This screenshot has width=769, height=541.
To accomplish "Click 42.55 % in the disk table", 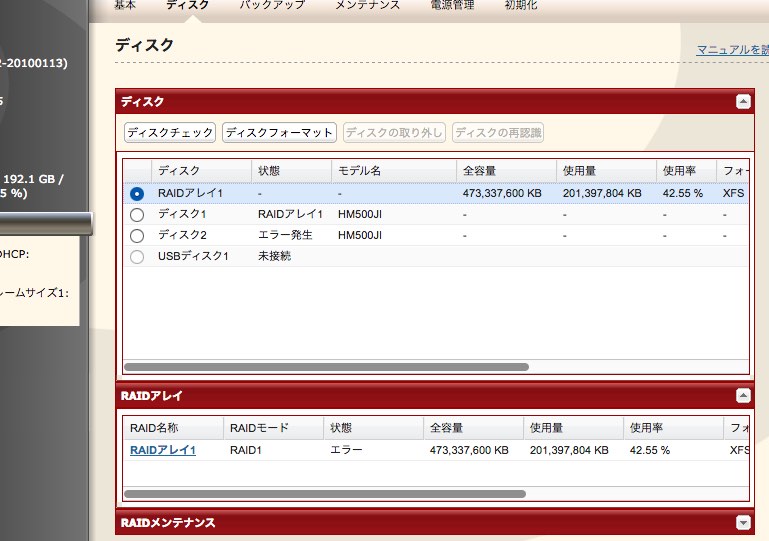I will [683, 193].
